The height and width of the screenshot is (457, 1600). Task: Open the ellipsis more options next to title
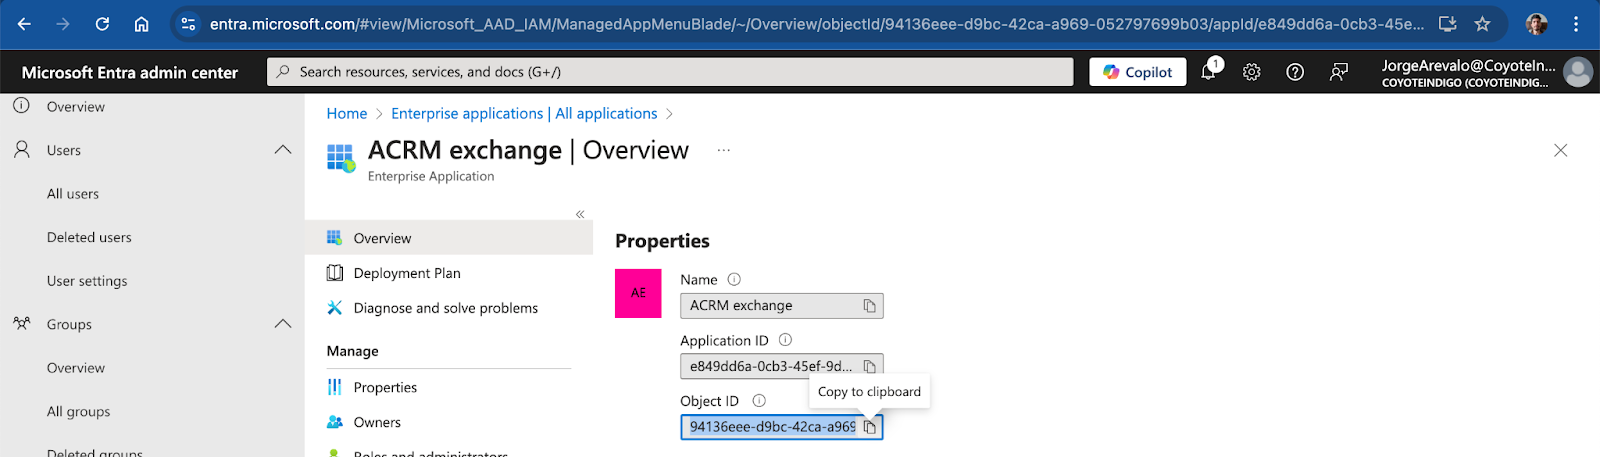tap(724, 150)
